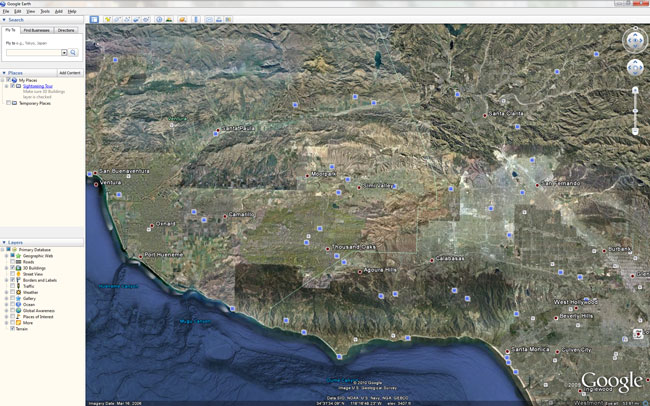This screenshot has width=650, height=406.
Task: Switch between Earth, Sky and planets icon
Action: point(182,19)
